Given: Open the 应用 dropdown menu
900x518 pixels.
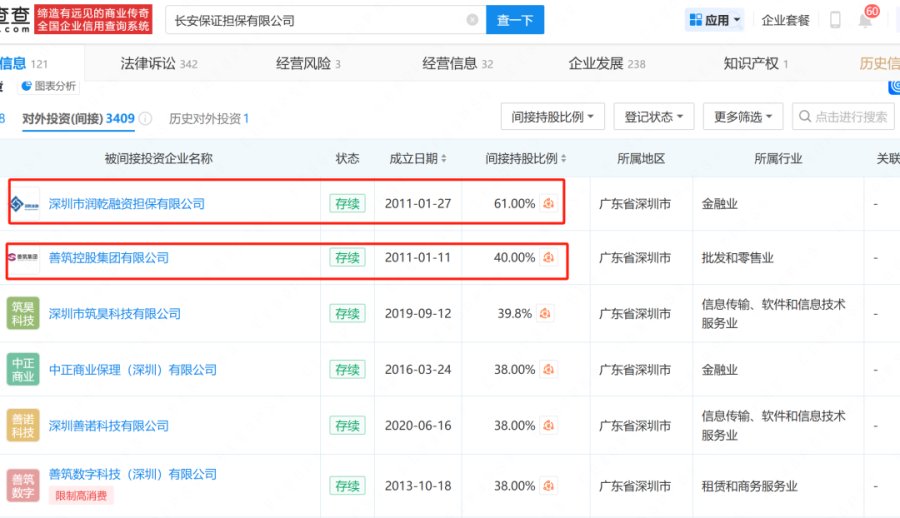Looking at the screenshot, I should pyautogui.click(x=715, y=20).
